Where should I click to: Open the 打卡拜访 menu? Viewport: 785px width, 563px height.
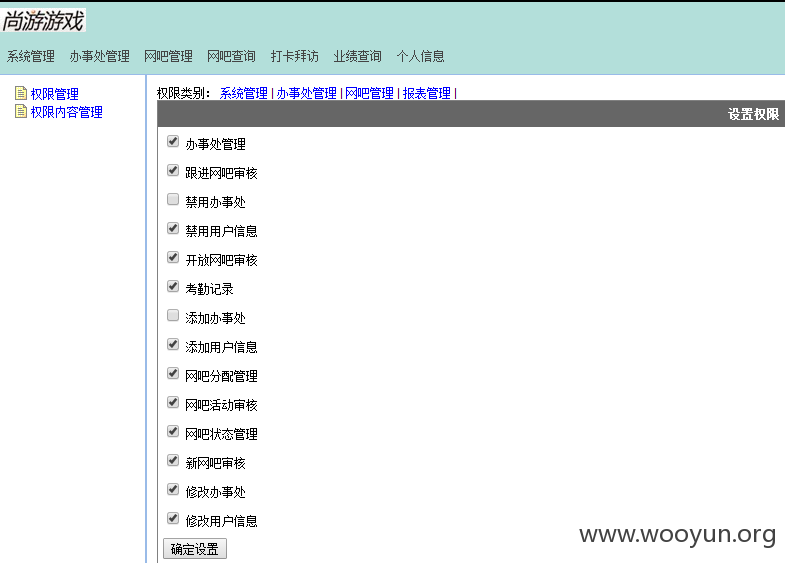pyautogui.click(x=294, y=56)
